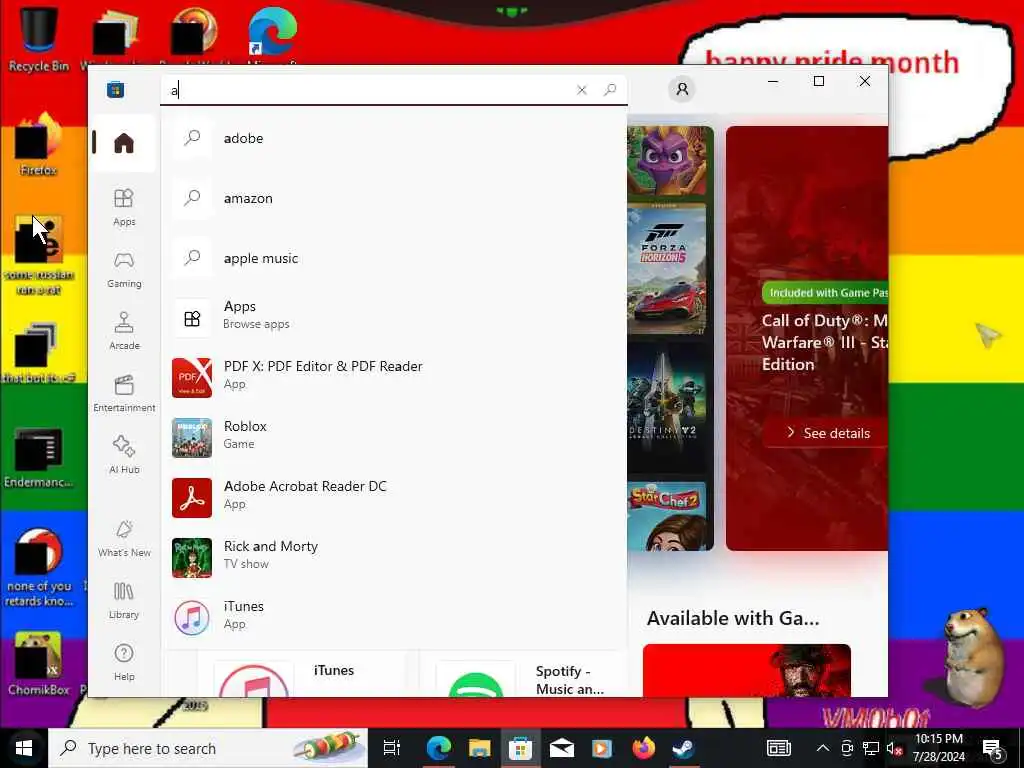Open Roblox game result
The image size is (1024, 768).
pos(394,438)
